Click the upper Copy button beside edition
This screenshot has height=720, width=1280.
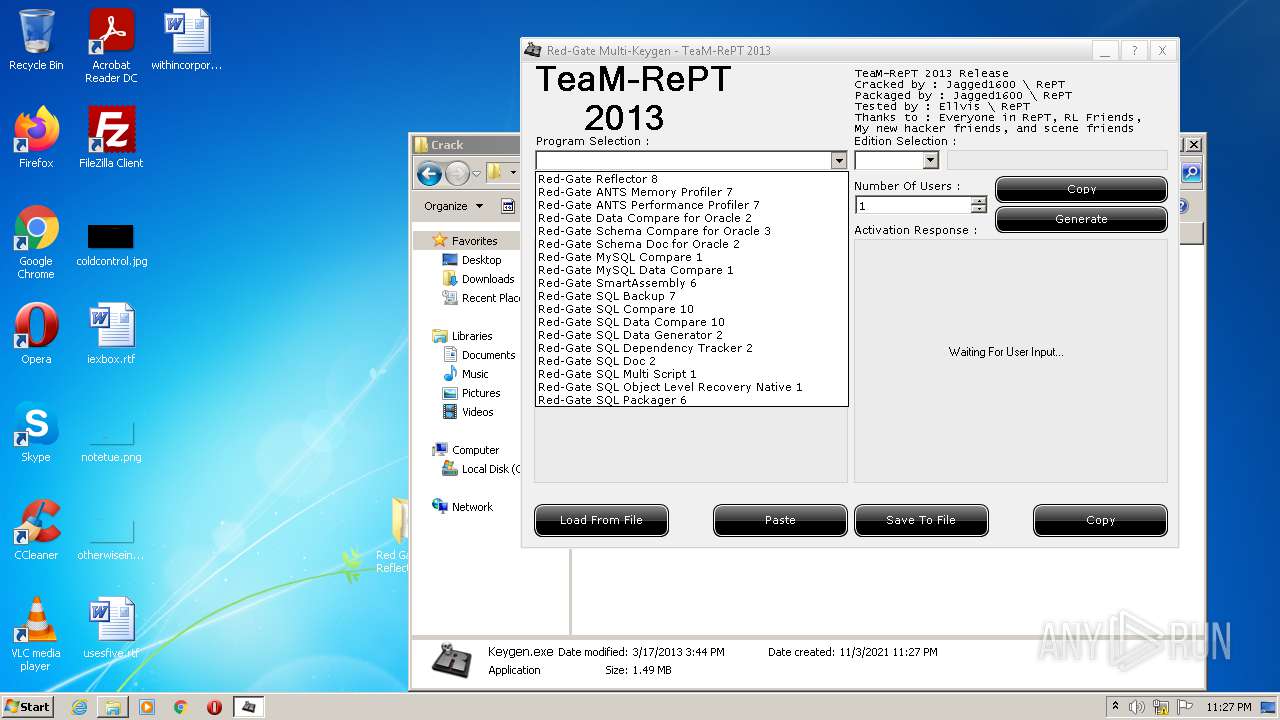1081,189
